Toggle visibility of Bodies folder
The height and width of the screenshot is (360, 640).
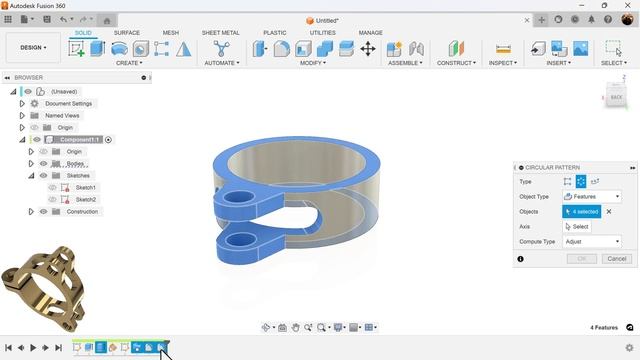point(43,164)
